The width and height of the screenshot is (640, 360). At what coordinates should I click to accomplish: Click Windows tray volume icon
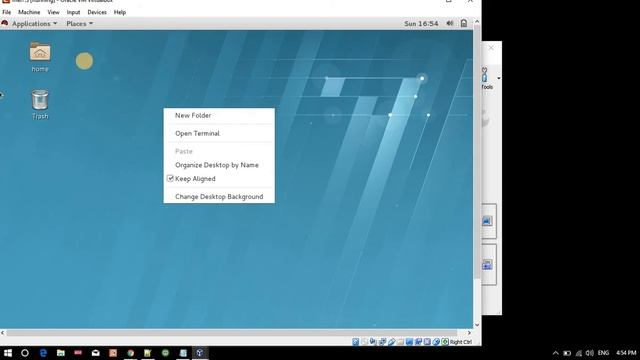(x=590, y=353)
